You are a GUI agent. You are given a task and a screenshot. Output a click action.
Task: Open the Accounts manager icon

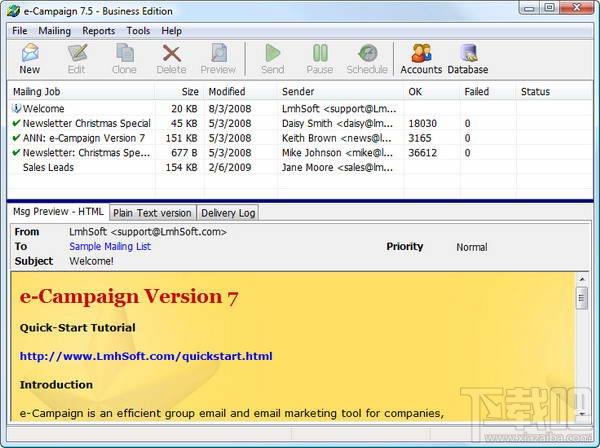click(x=421, y=58)
